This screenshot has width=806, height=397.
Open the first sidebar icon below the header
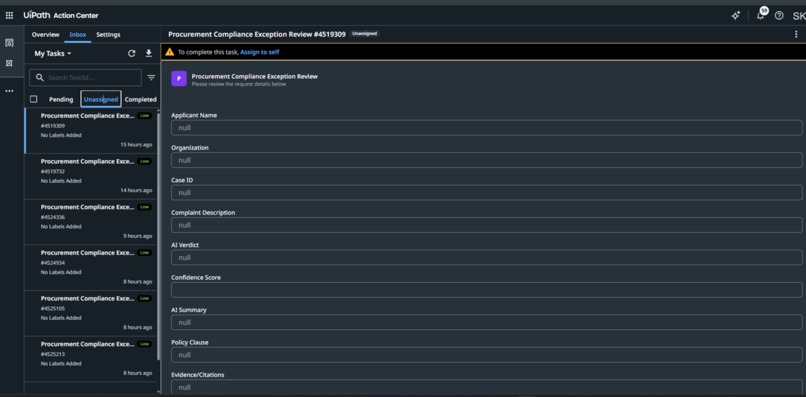(9, 43)
